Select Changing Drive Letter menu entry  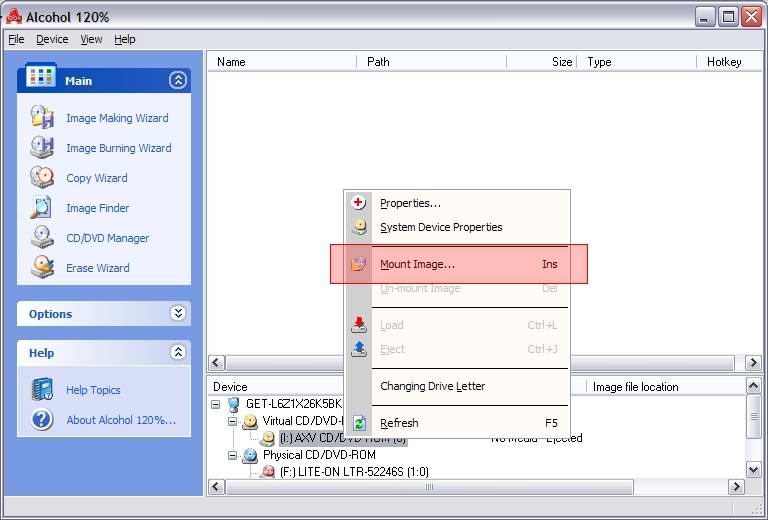tap(459, 386)
